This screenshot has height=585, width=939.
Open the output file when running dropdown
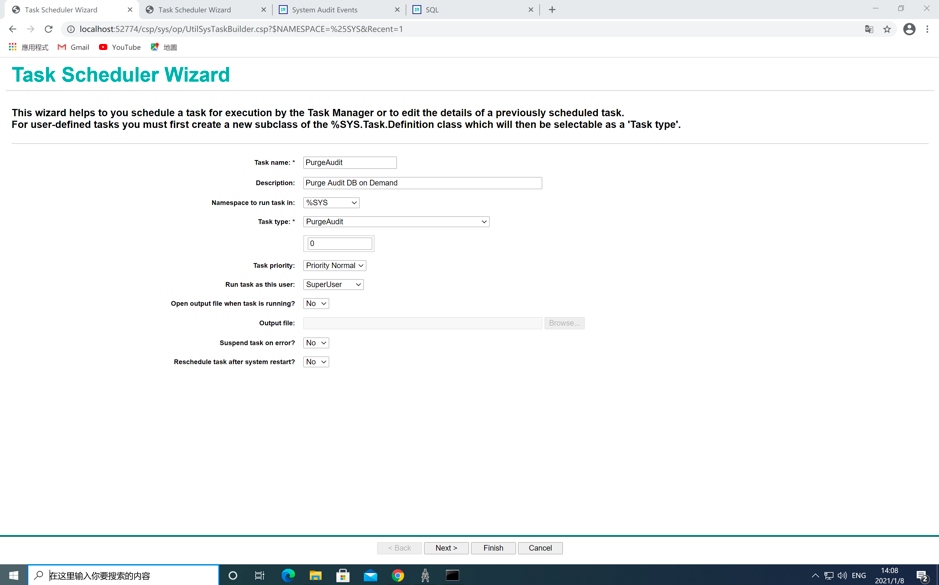pyautogui.click(x=316, y=304)
